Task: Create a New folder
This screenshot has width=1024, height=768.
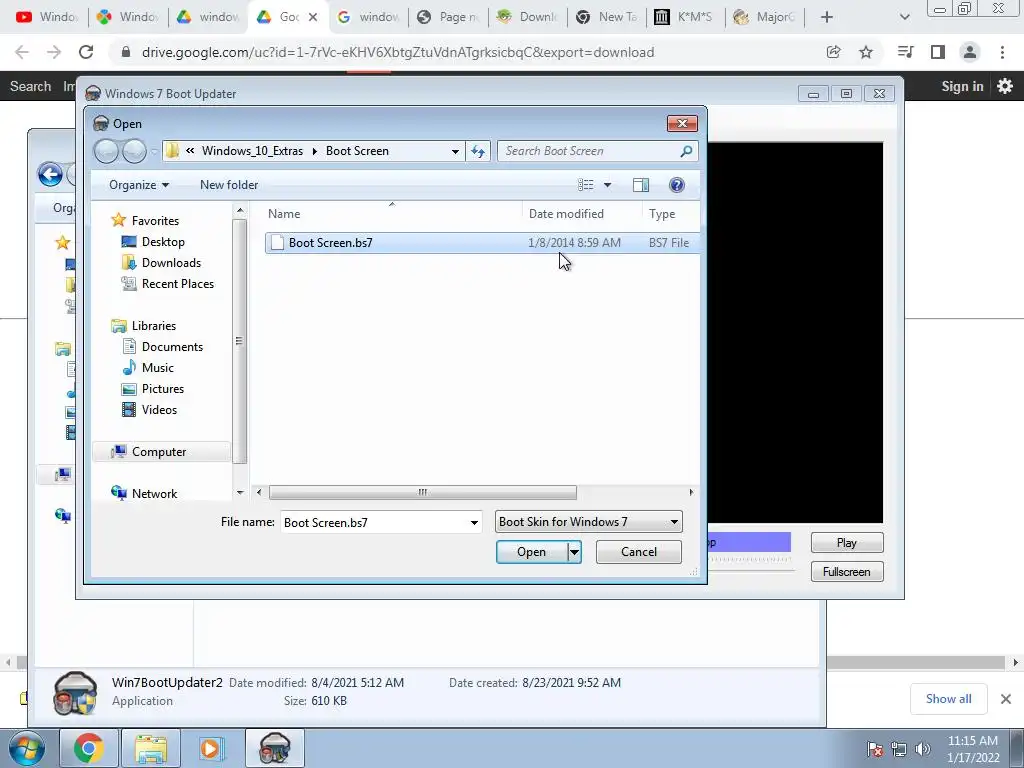Action: (x=229, y=185)
